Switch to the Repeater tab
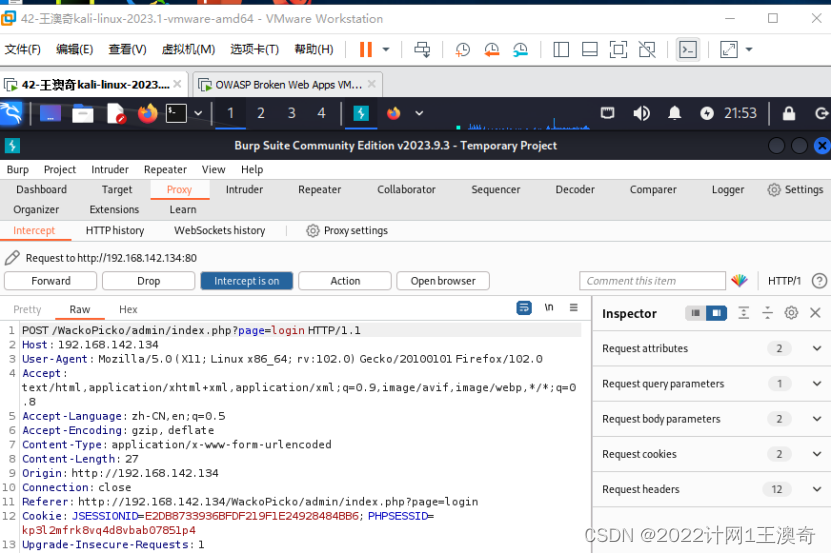 click(319, 190)
